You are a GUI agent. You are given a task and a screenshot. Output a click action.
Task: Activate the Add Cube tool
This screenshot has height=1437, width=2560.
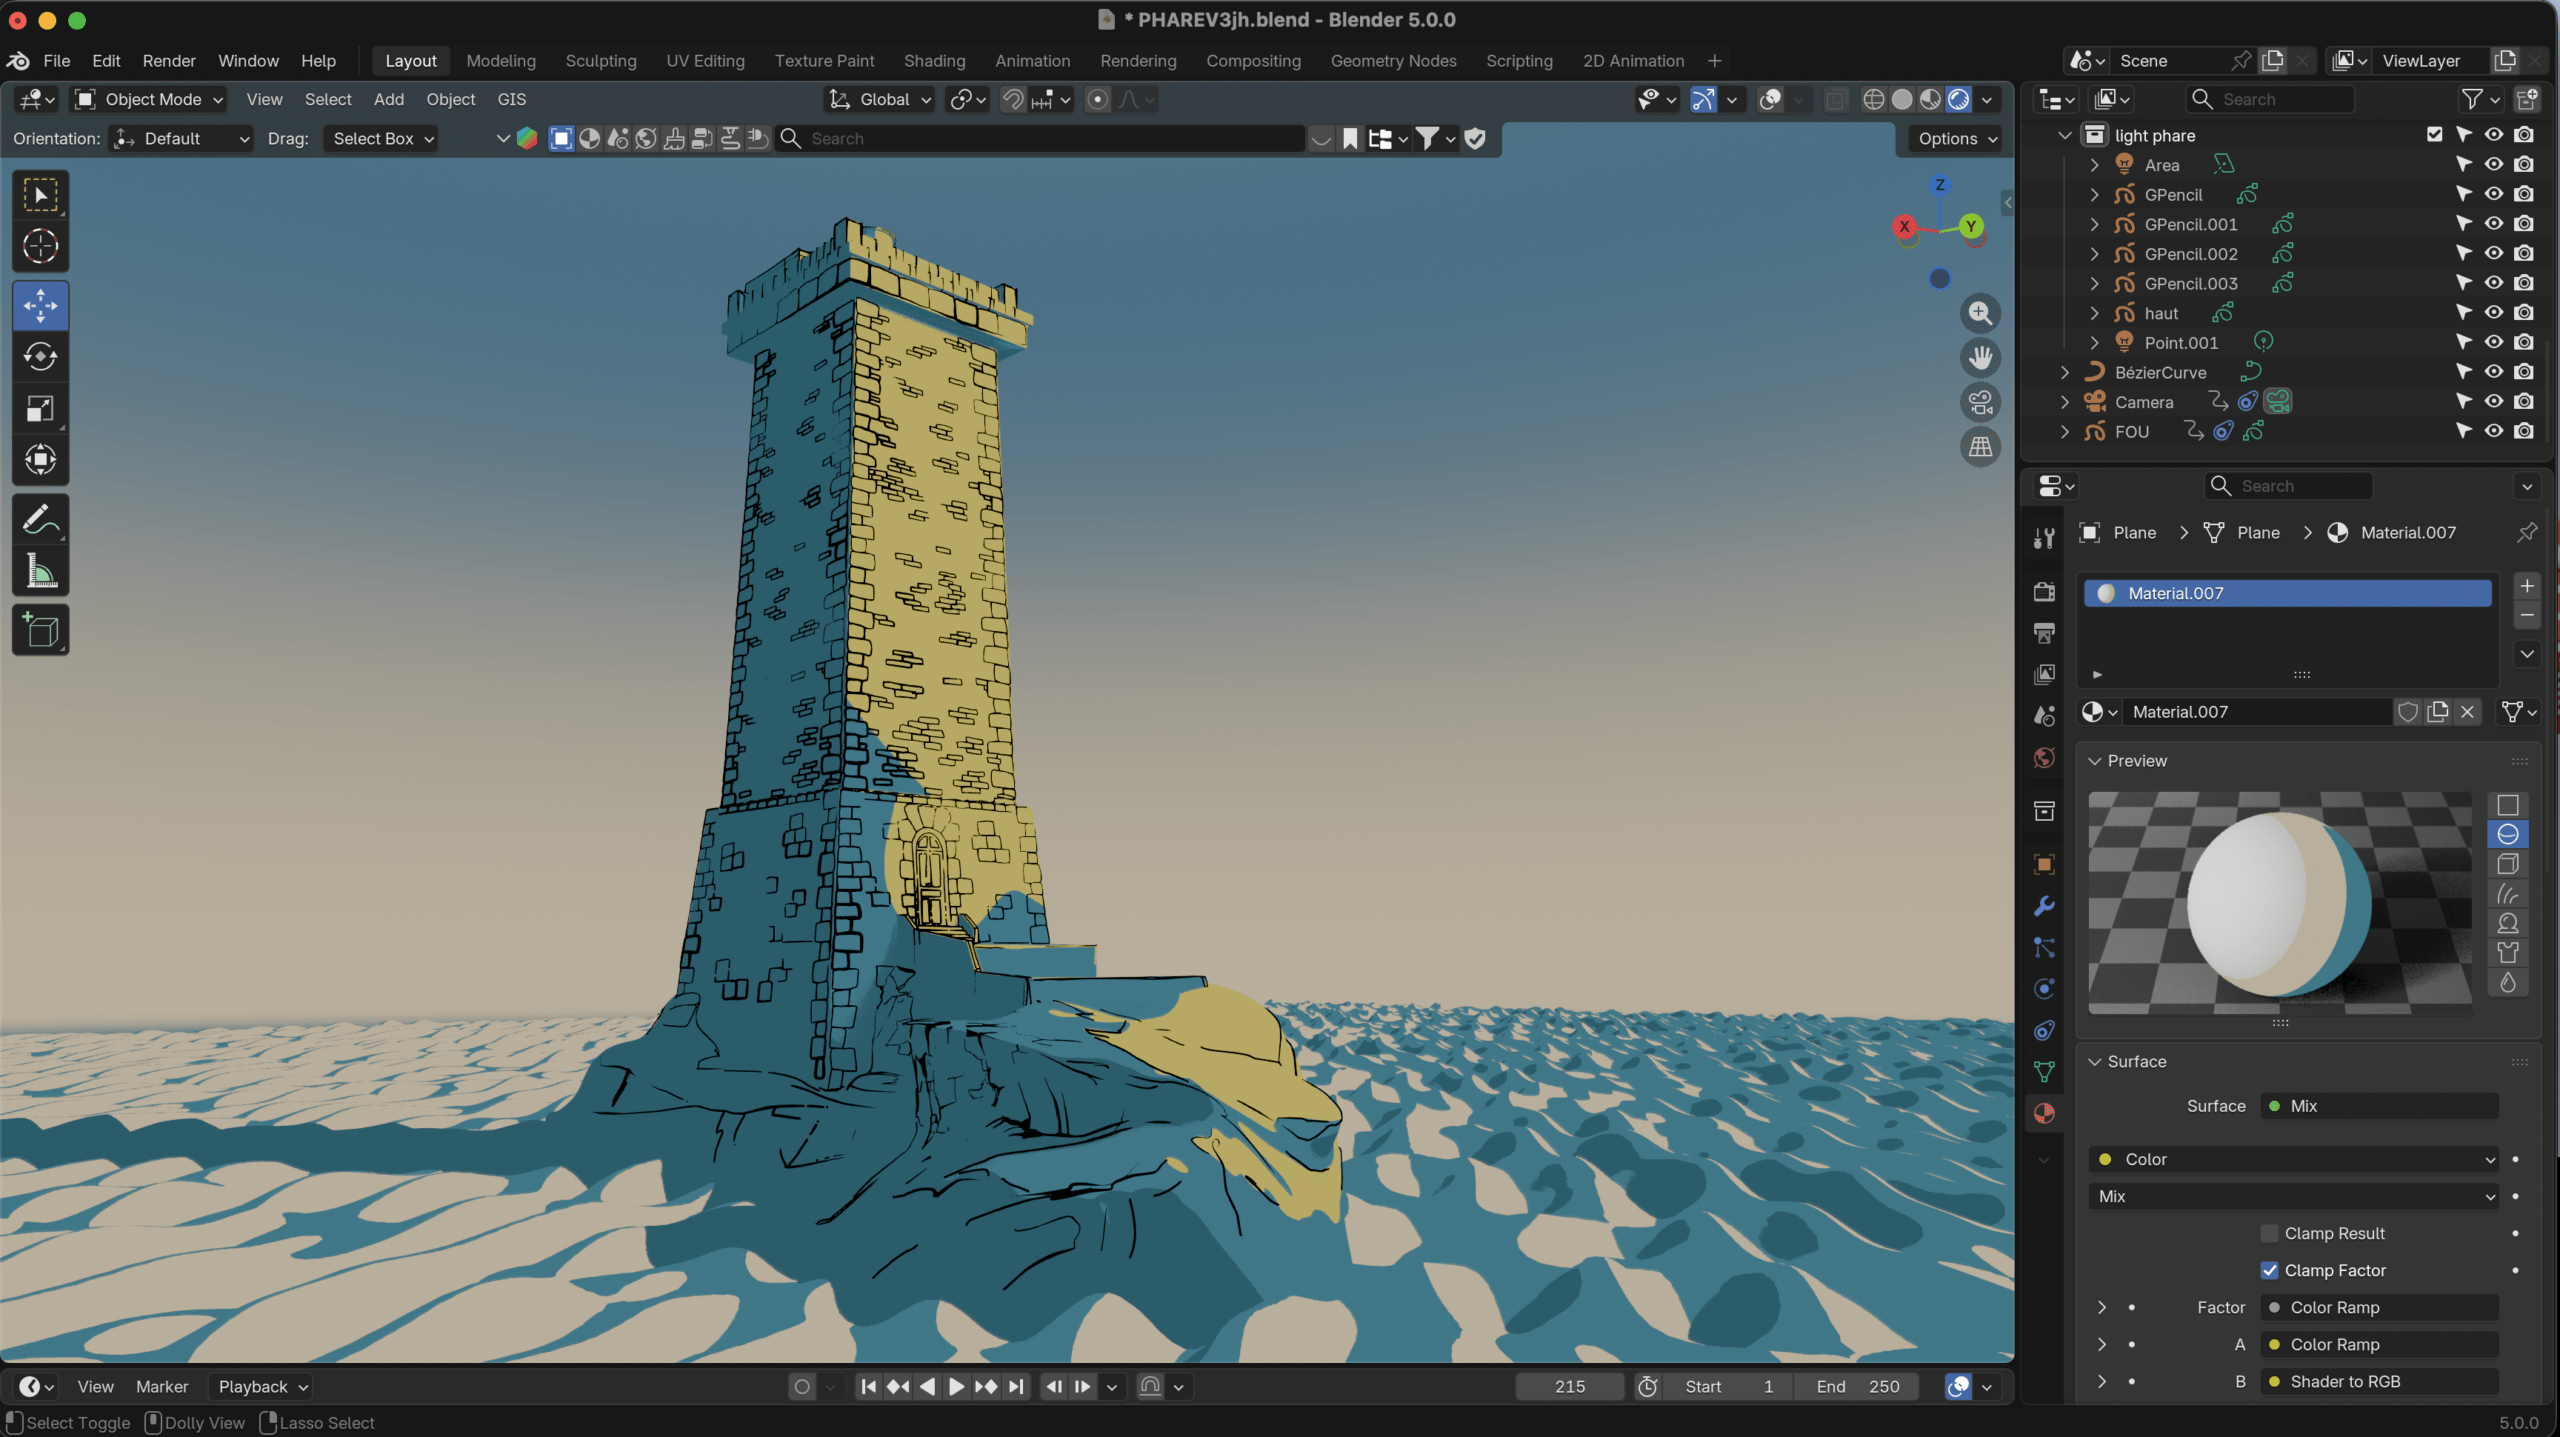tap(40, 631)
